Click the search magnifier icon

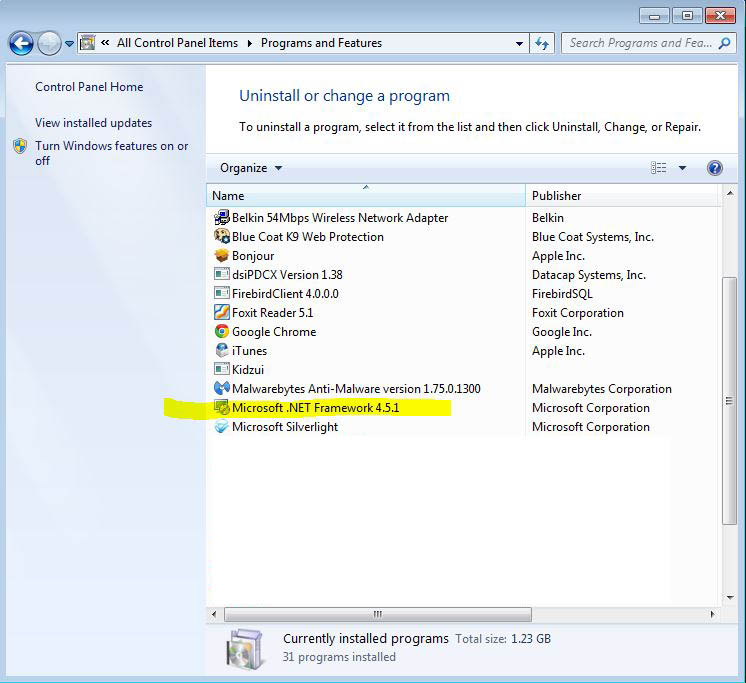(725, 43)
